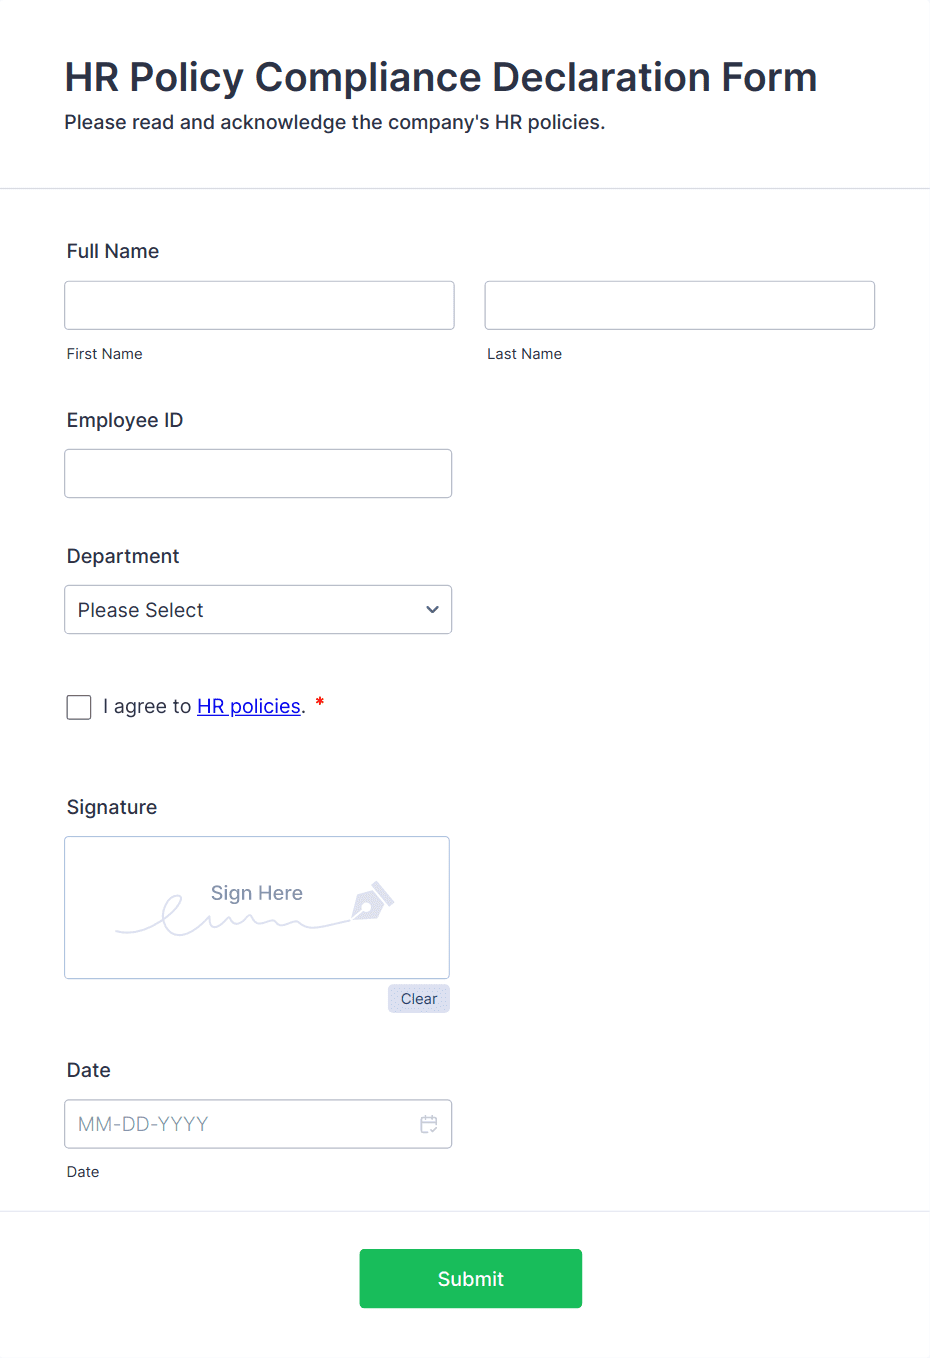
Task: Enable the HR policy agreement acknowledgment
Action: coord(78,707)
